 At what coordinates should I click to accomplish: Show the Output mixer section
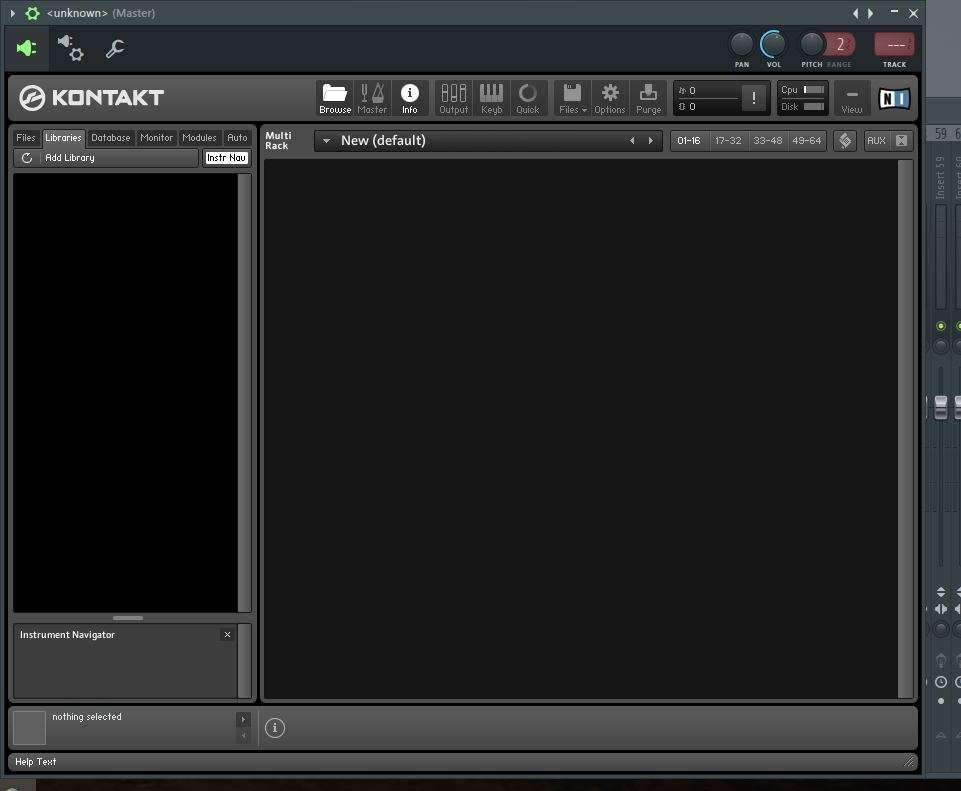[x=454, y=97]
